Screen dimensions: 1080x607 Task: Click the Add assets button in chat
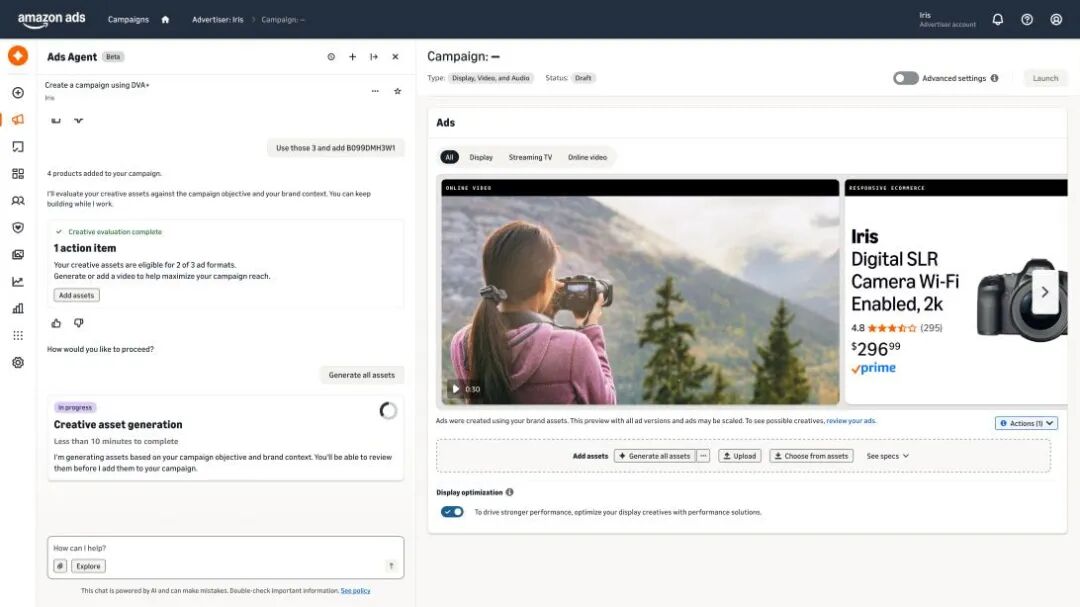[x=76, y=295]
